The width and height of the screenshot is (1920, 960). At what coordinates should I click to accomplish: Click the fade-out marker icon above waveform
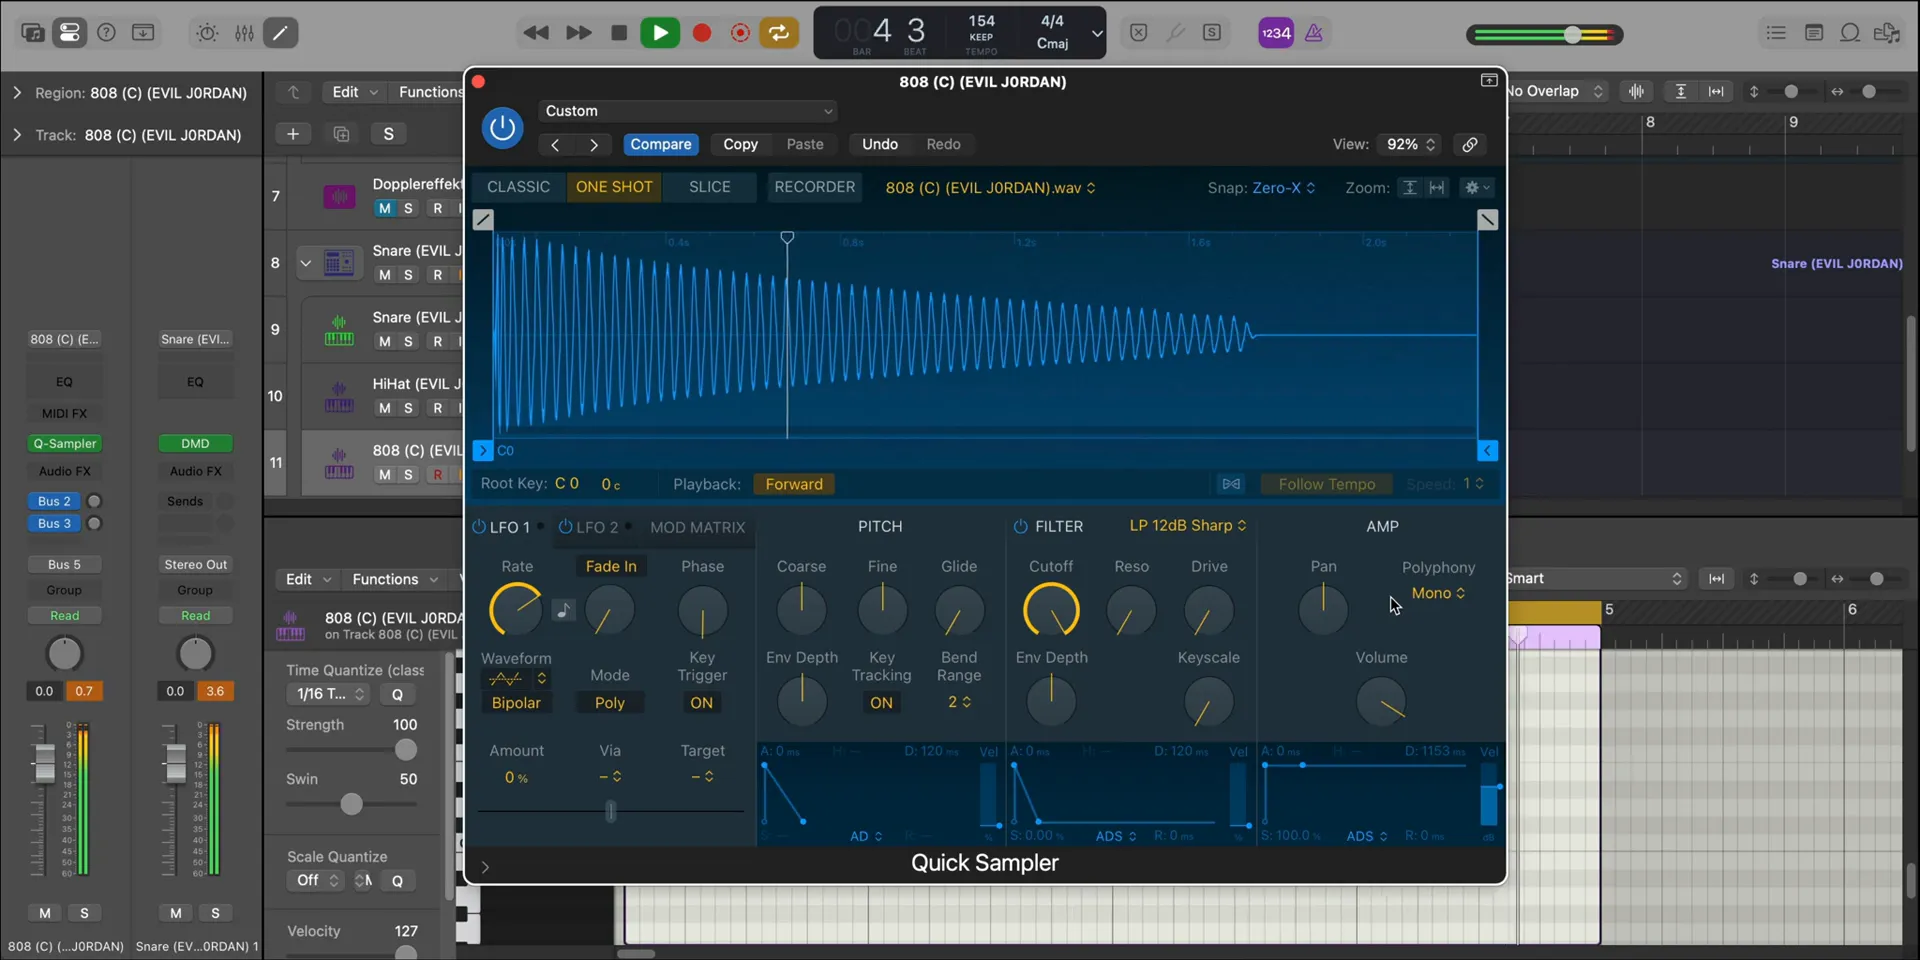[x=1488, y=220]
